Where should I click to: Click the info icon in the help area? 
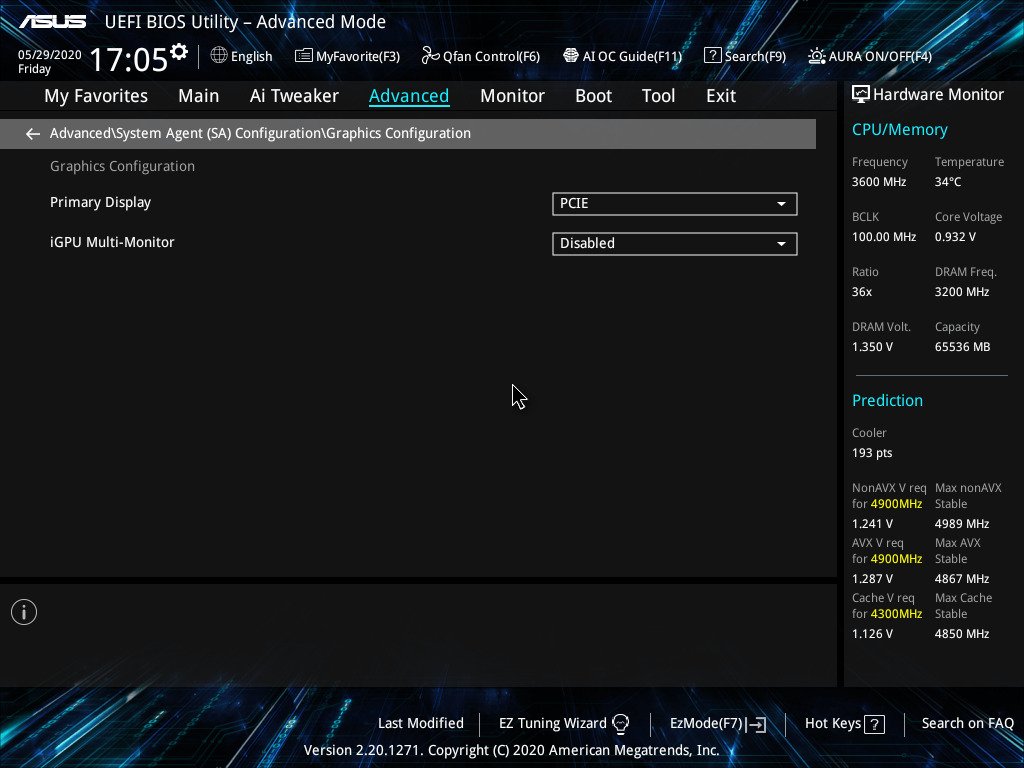pos(24,612)
